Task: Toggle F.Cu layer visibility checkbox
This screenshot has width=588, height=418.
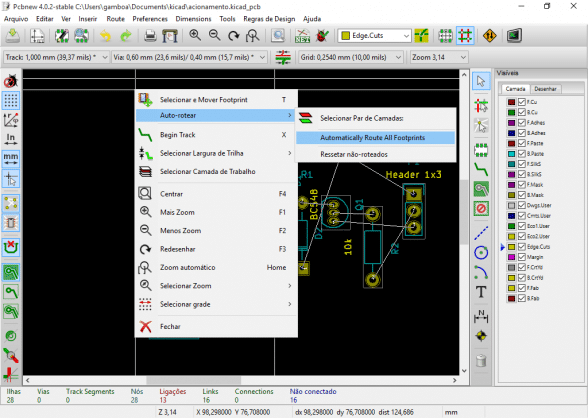Action: tap(522, 102)
